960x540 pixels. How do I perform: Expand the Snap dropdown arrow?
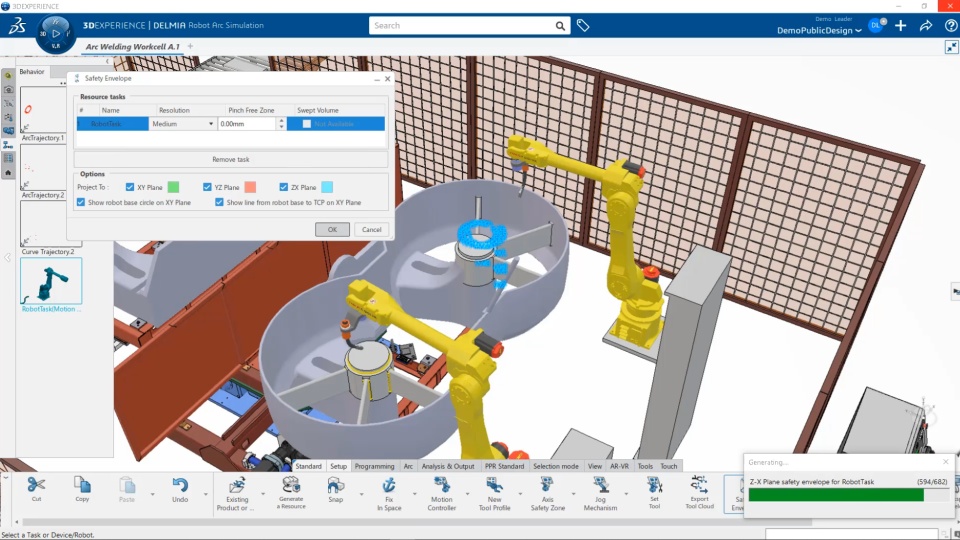361,493
